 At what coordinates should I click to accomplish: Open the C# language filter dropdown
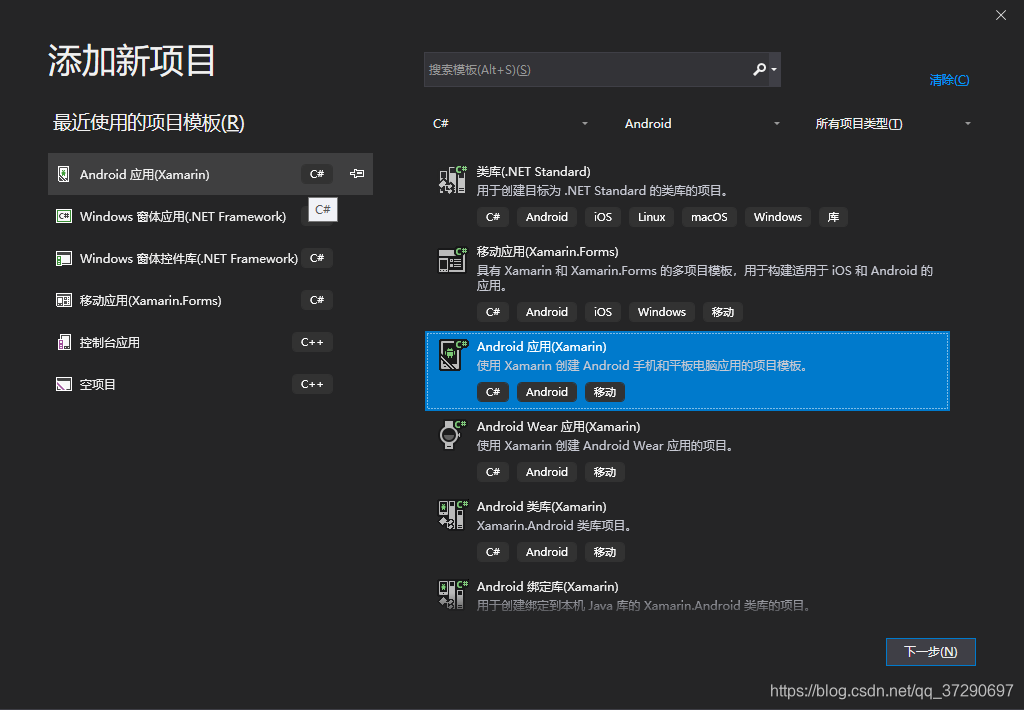510,123
